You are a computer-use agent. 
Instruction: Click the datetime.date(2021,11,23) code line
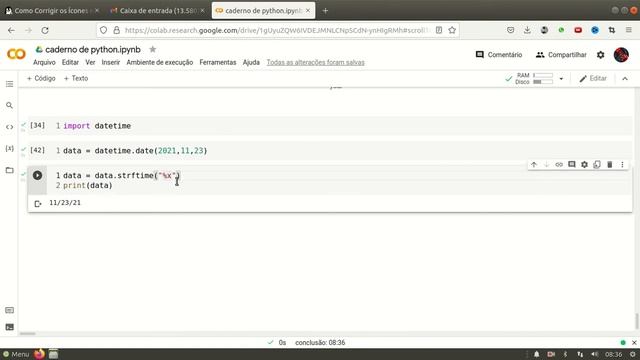pos(135,151)
